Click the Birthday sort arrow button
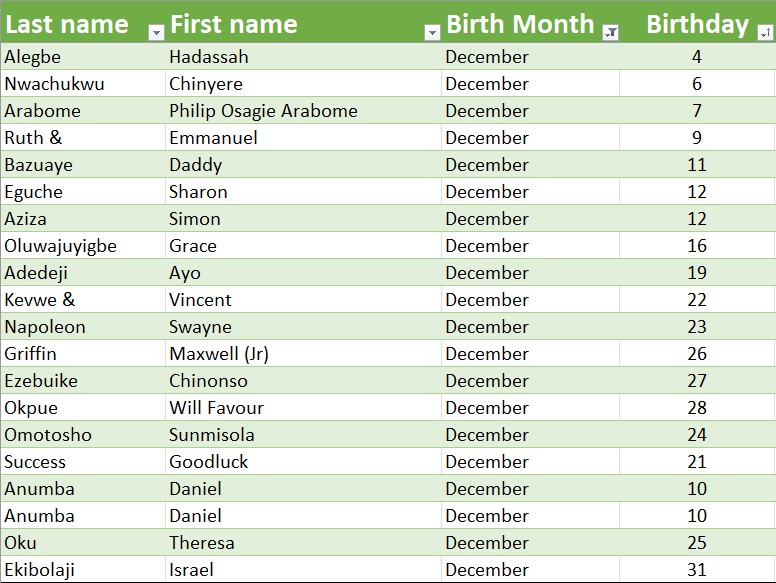 (x=765, y=32)
